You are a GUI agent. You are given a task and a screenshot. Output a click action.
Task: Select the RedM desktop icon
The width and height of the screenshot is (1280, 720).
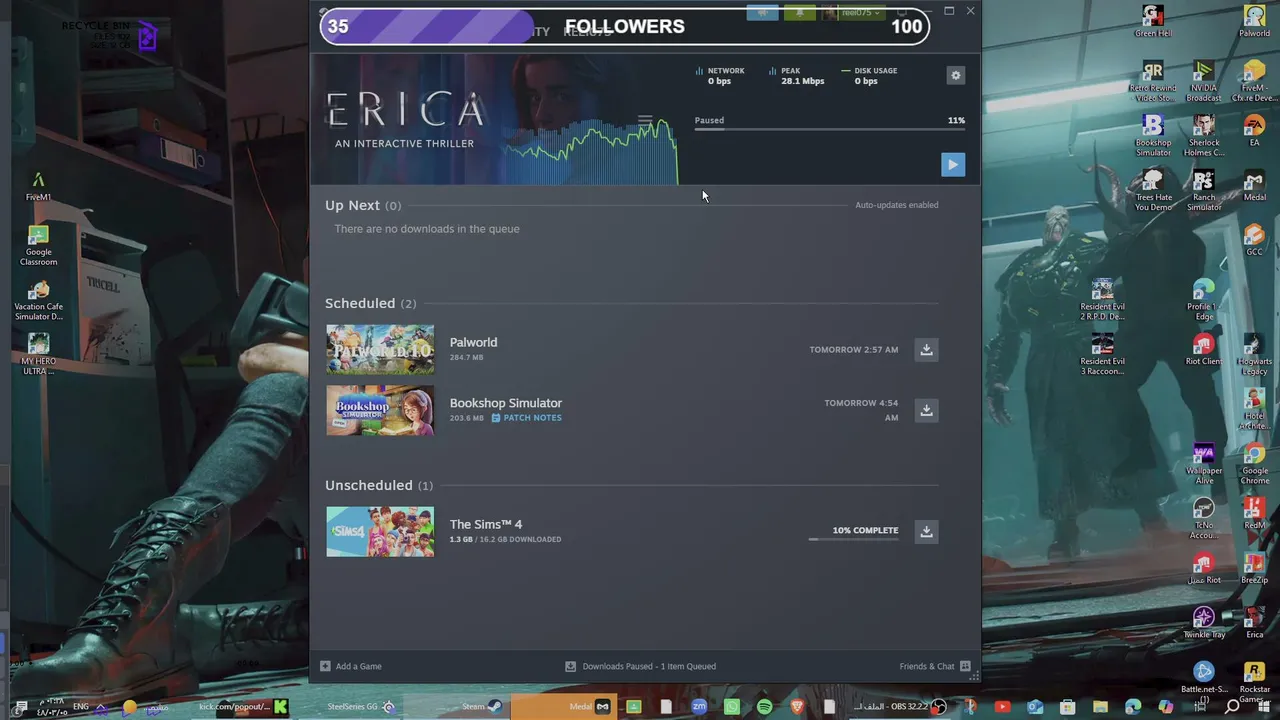[1254, 514]
